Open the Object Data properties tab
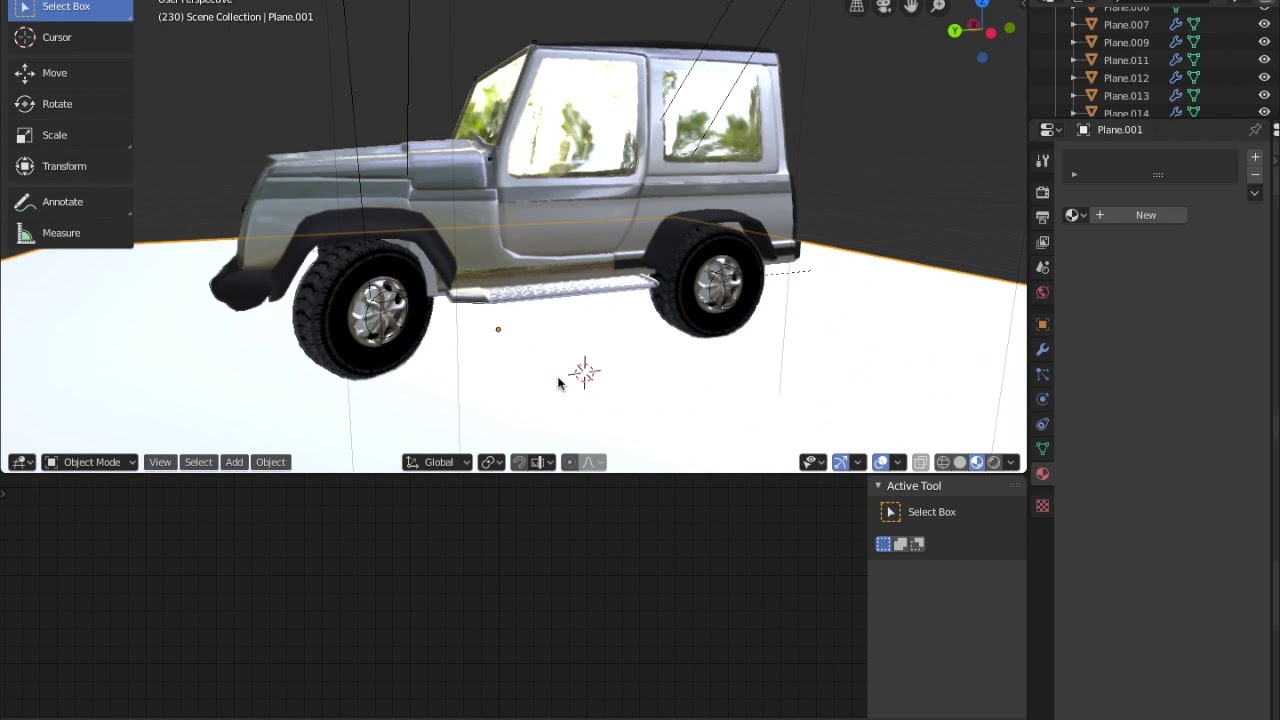This screenshot has width=1280, height=720. 1042,449
